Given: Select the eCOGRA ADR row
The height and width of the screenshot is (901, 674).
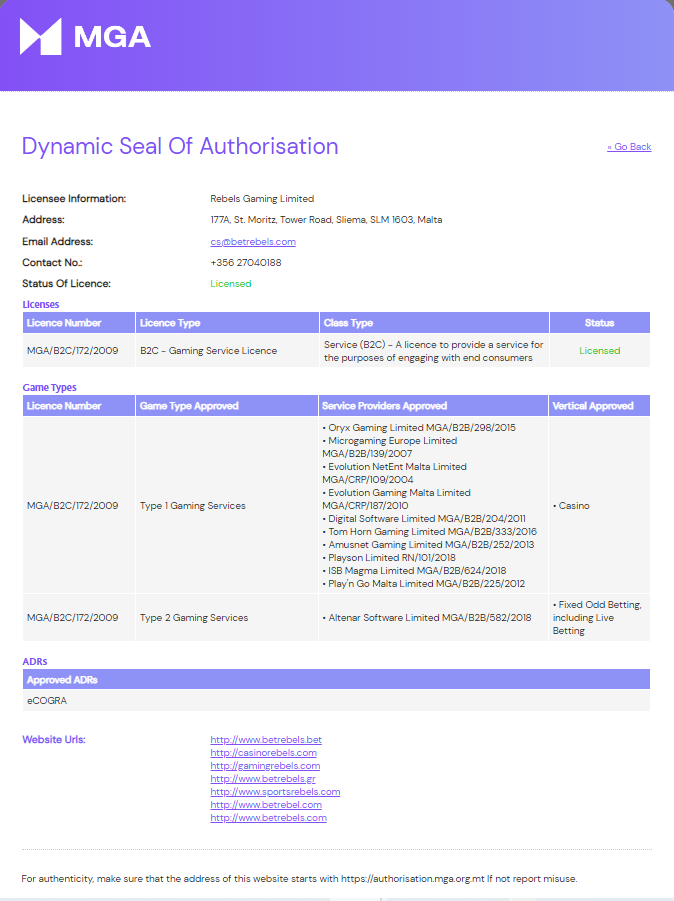Looking at the screenshot, I should point(336,700).
